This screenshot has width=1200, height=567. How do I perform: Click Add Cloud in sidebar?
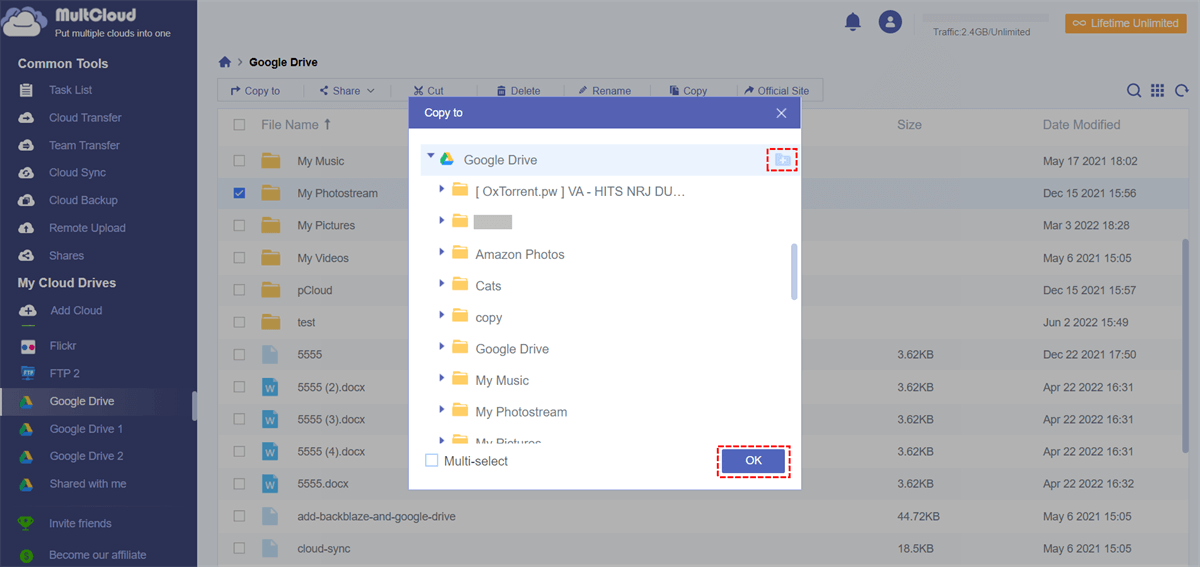76,311
